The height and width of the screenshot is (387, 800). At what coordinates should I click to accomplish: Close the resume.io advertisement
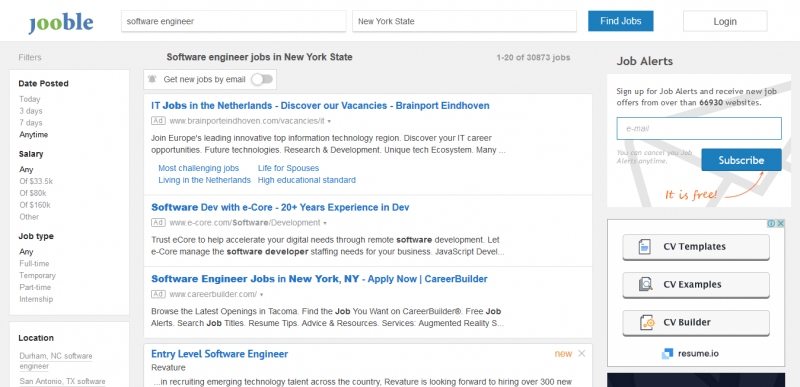780,224
